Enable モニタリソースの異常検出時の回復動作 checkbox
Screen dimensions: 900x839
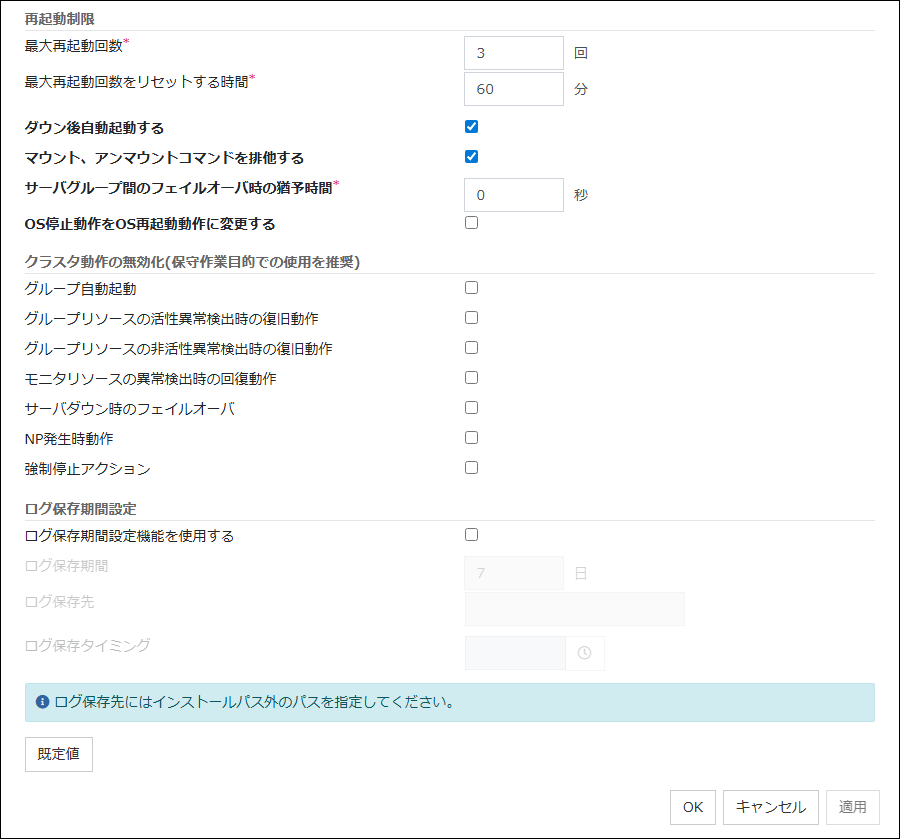click(x=471, y=377)
